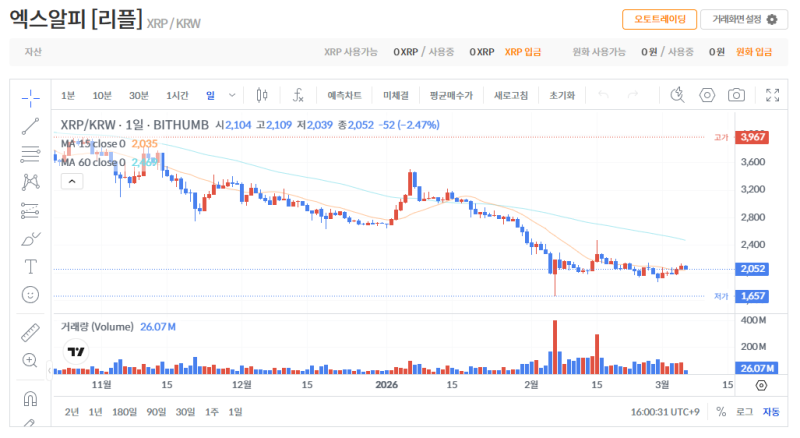The image size is (800, 438).
Task: Set range to 1일
Action: [x=235, y=412]
